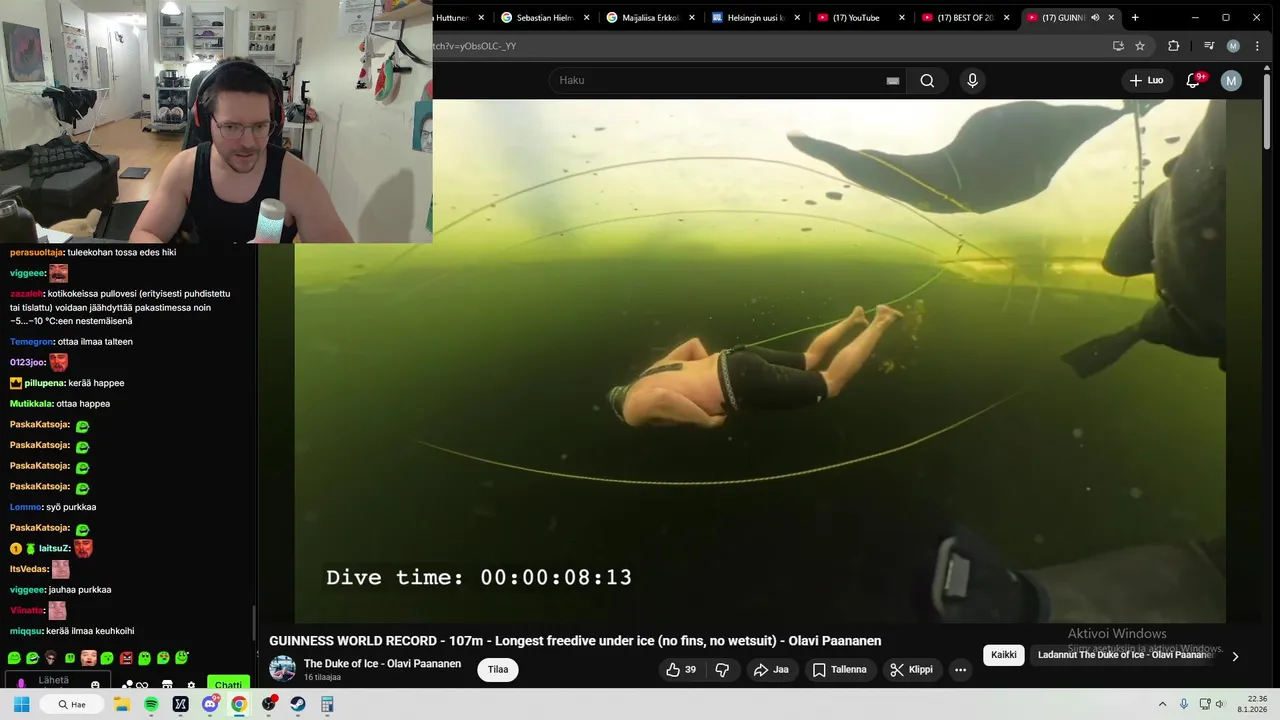Like the video with thumbs up
The height and width of the screenshot is (720, 1280).
tap(681, 670)
